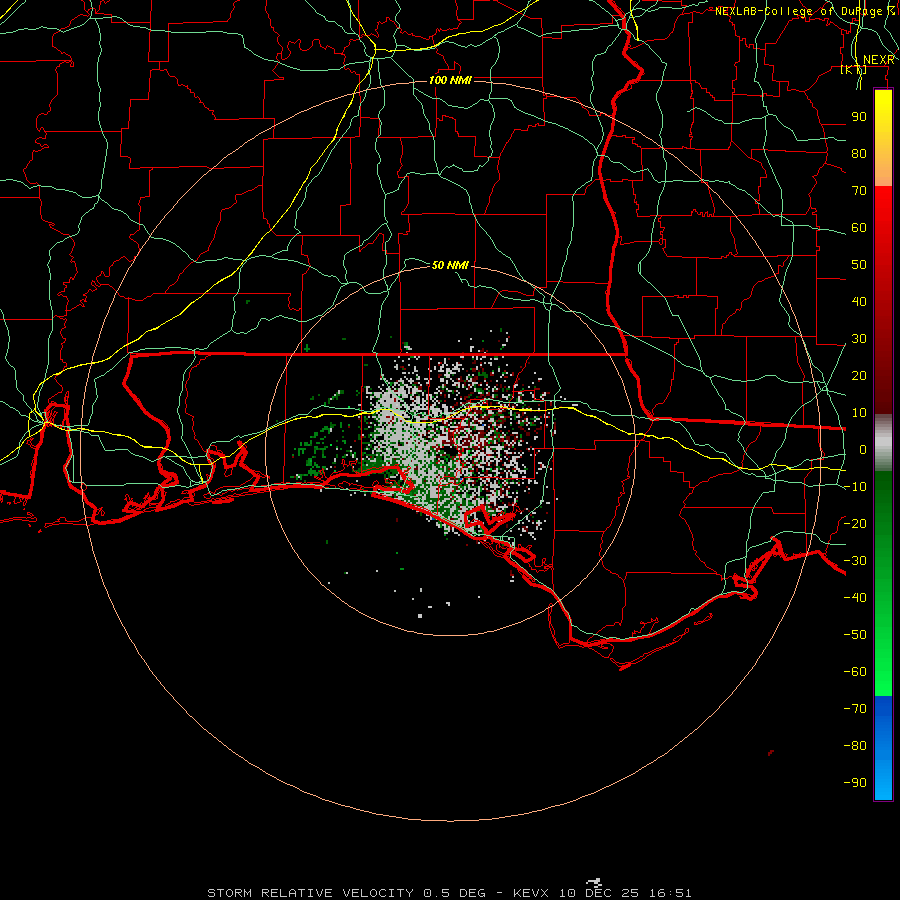Select the -30 value on velocity scale
Image resolution: width=900 pixels, height=900 pixels.
(x=855, y=561)
